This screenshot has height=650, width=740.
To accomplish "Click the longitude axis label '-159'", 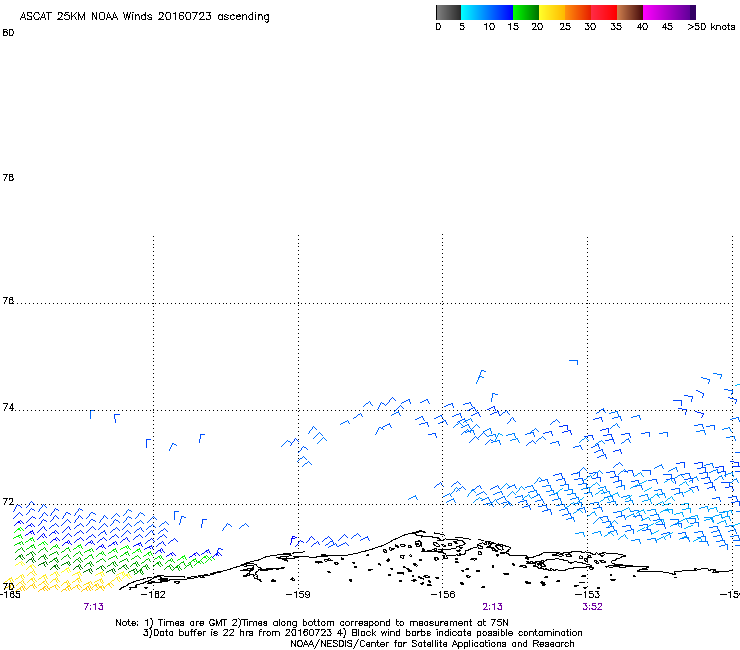I will click(298, 595).
